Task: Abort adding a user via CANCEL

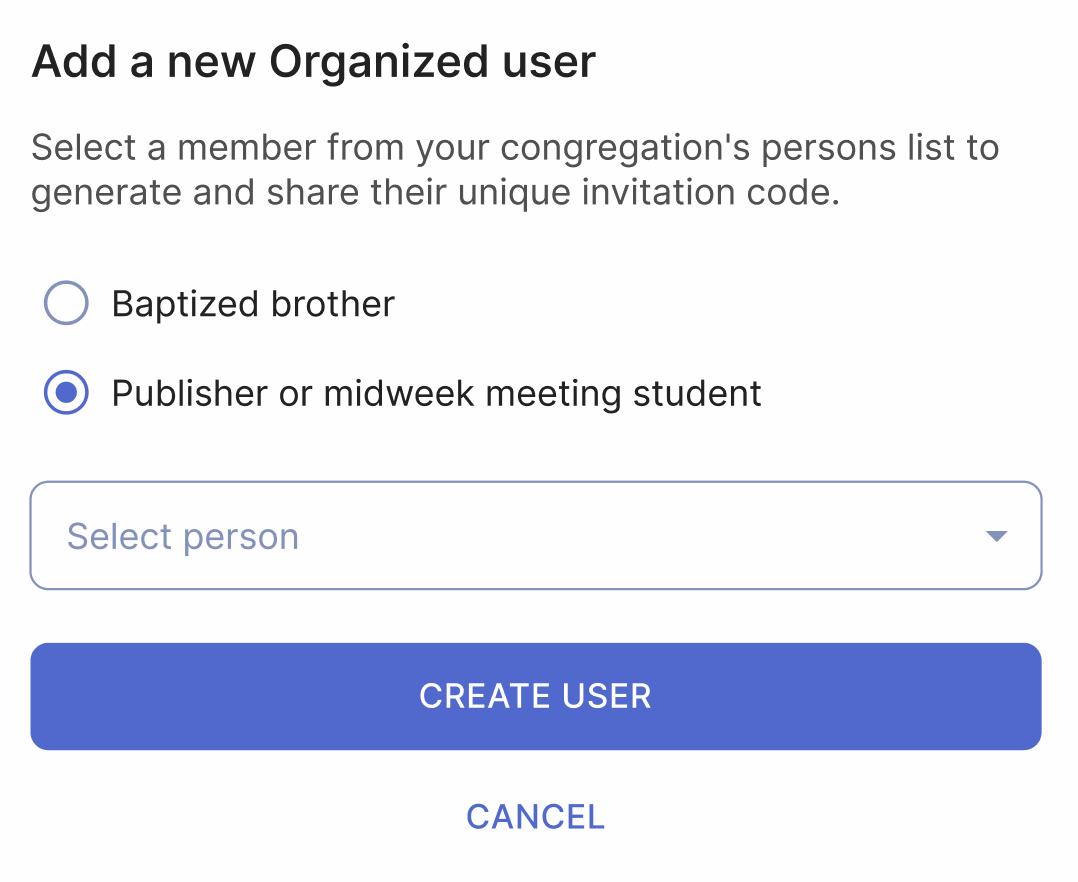Action: coord(536,816)
